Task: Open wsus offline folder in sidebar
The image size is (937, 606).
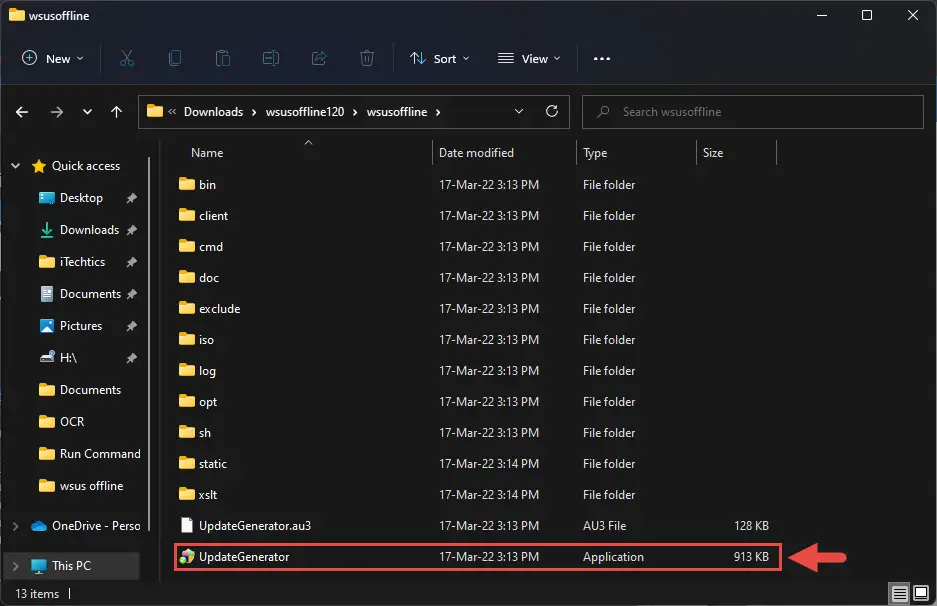Action: [91, 486]
